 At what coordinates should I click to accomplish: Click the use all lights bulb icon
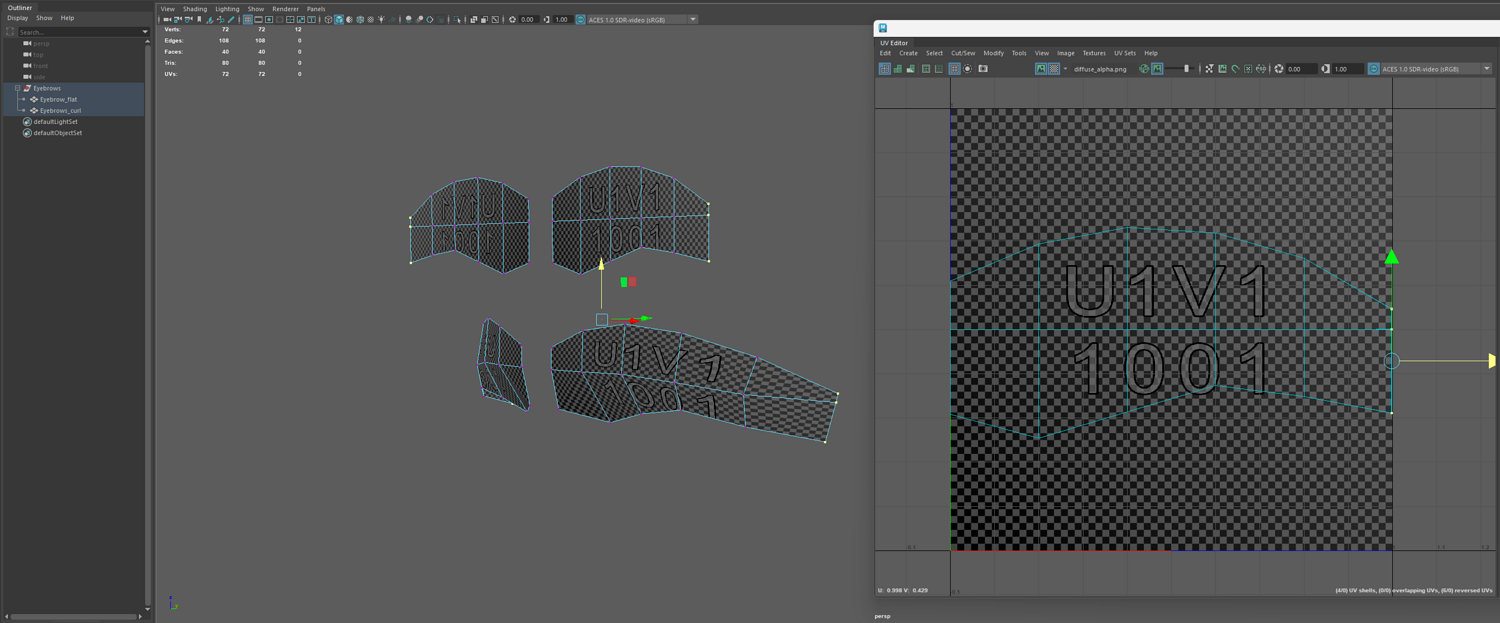(x=381, y=20)
